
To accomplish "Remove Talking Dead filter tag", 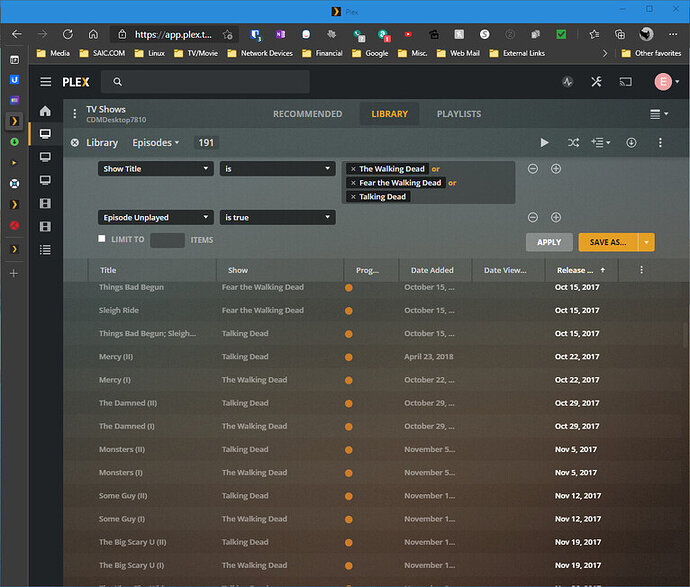I will (x=353, y=197).
